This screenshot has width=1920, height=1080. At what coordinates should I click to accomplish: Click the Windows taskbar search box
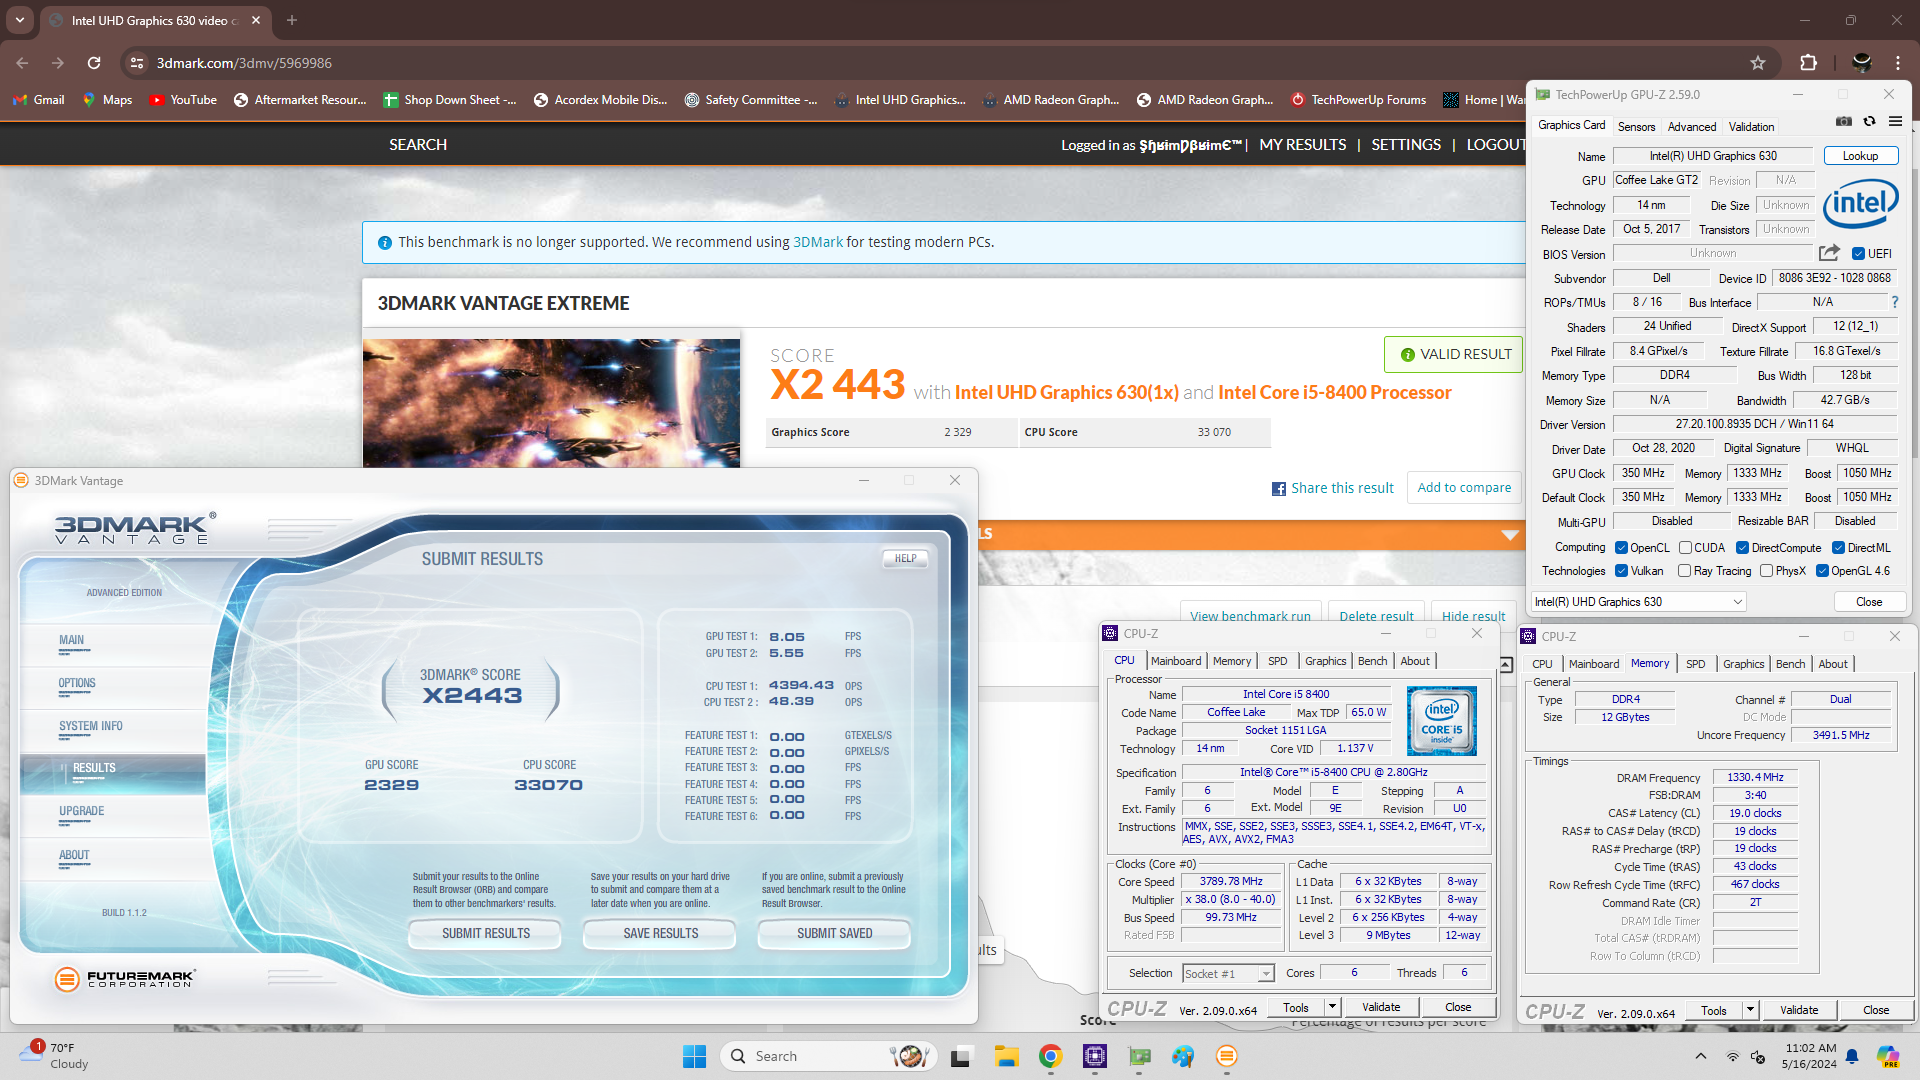pos(828,1056)
